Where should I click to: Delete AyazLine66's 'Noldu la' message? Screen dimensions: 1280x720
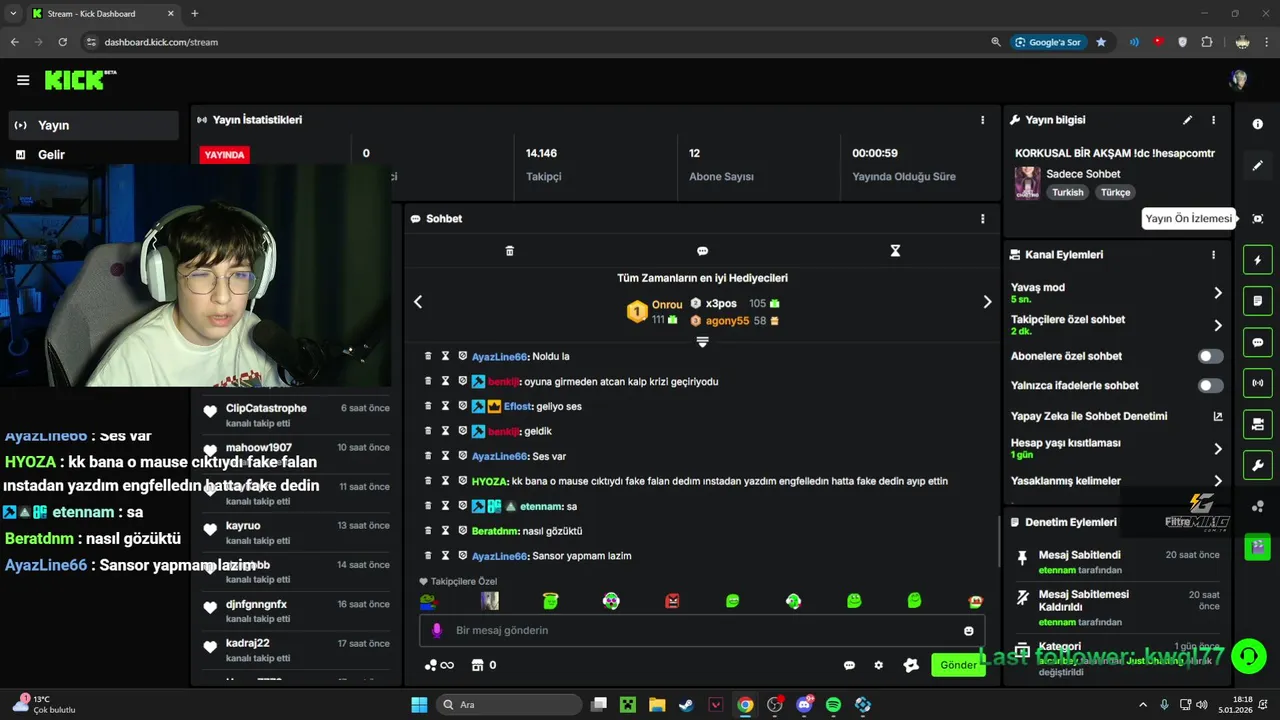point(428,356)
